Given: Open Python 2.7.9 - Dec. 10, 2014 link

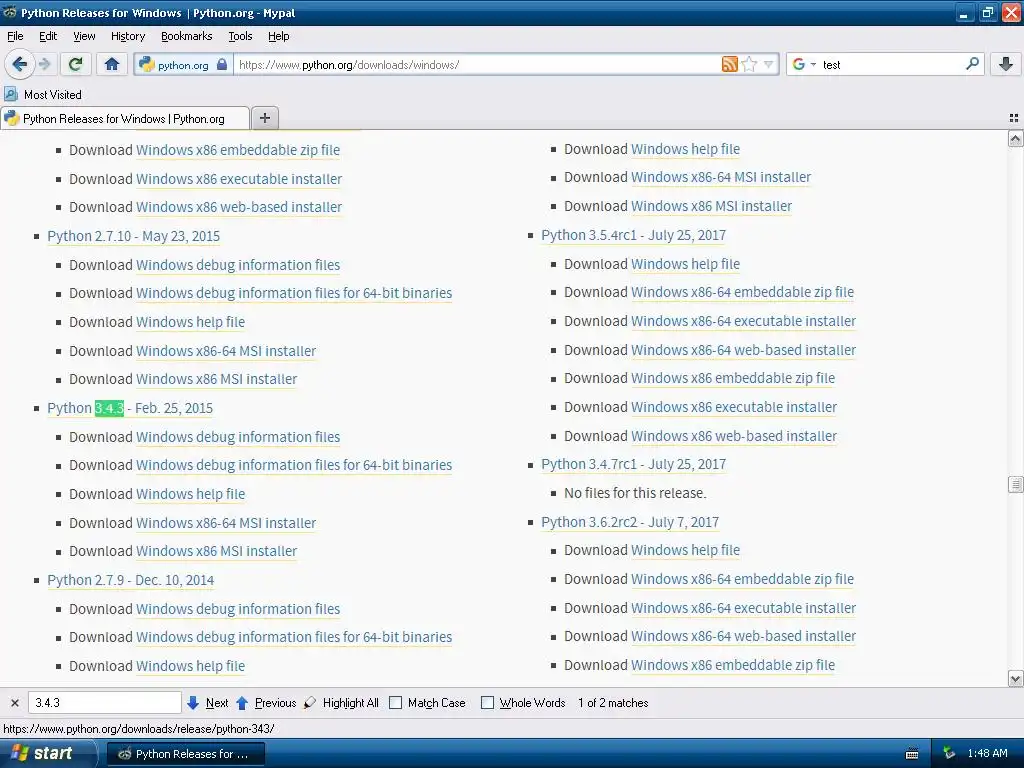Looking at the screenshot, I should (x=131, y=580).
